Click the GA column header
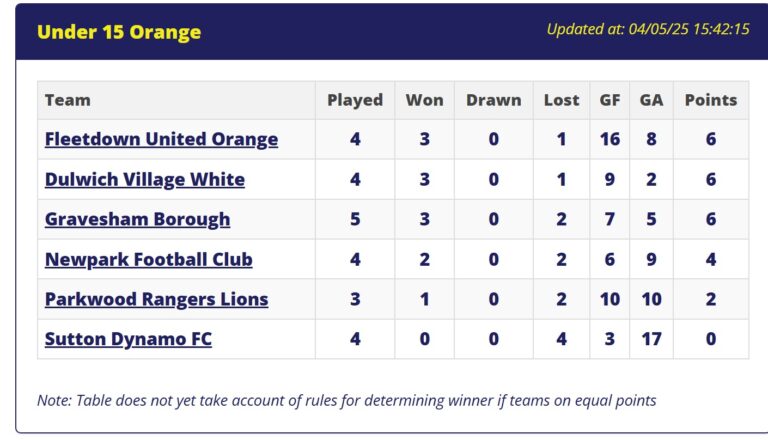The image size is (768, 440). click(x=651, y=100)
